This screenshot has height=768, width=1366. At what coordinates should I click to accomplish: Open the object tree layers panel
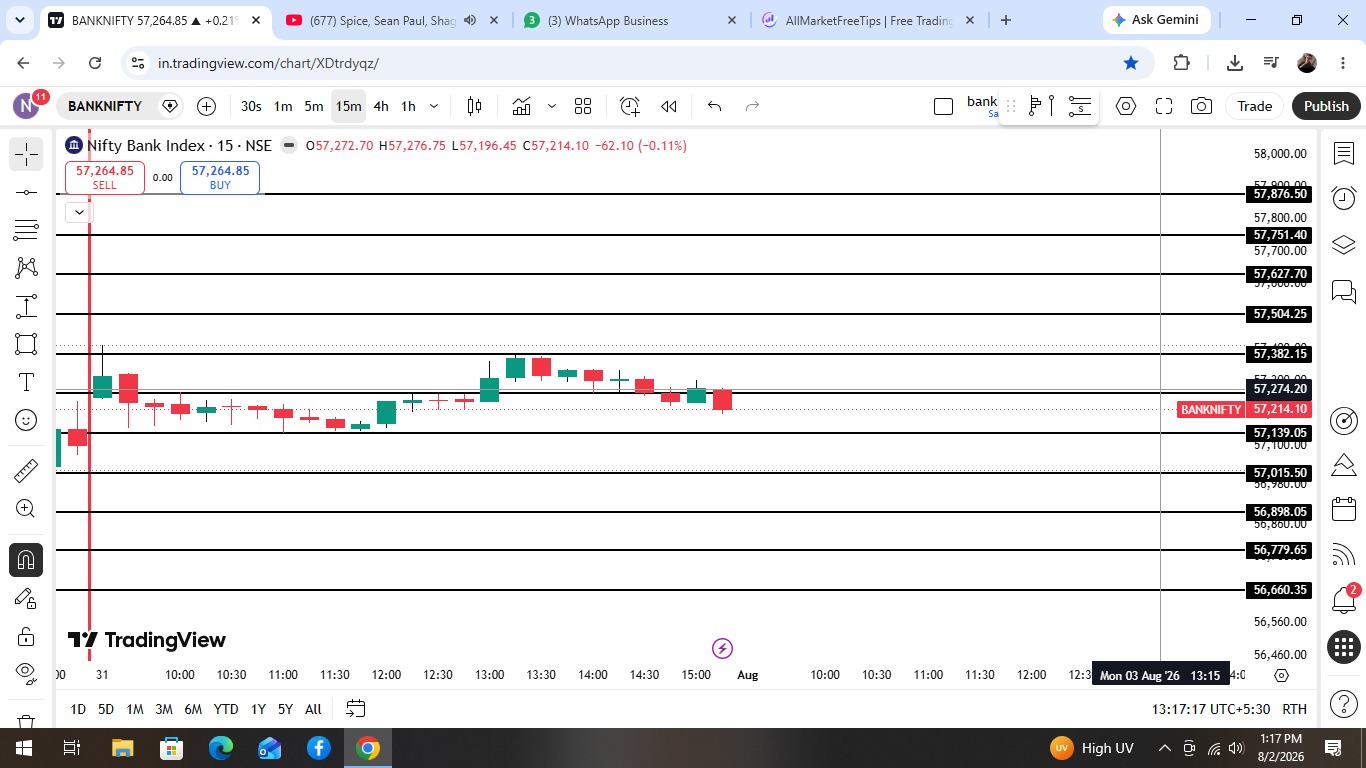tap(1344, 244)
